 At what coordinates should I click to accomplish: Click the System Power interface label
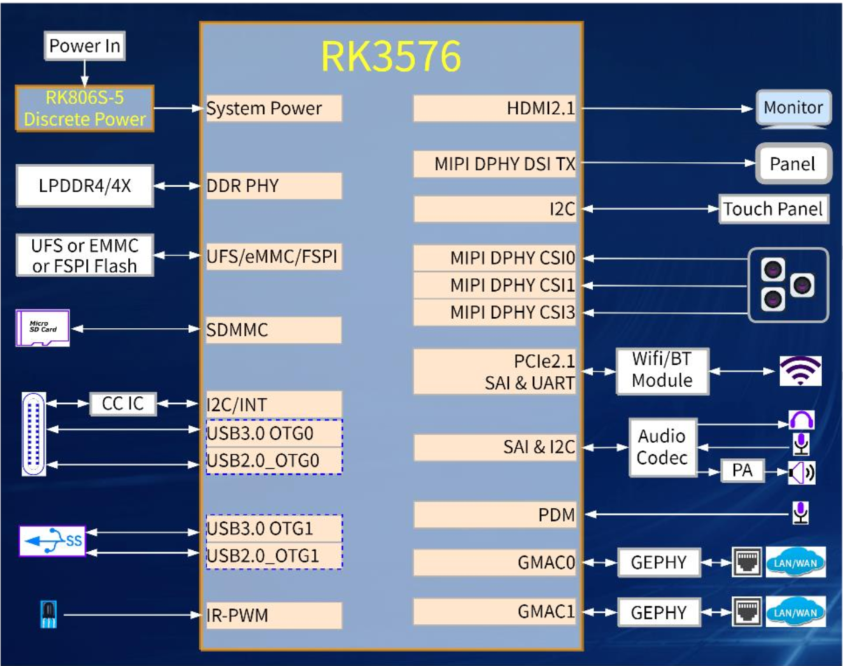tap(274, 109)
